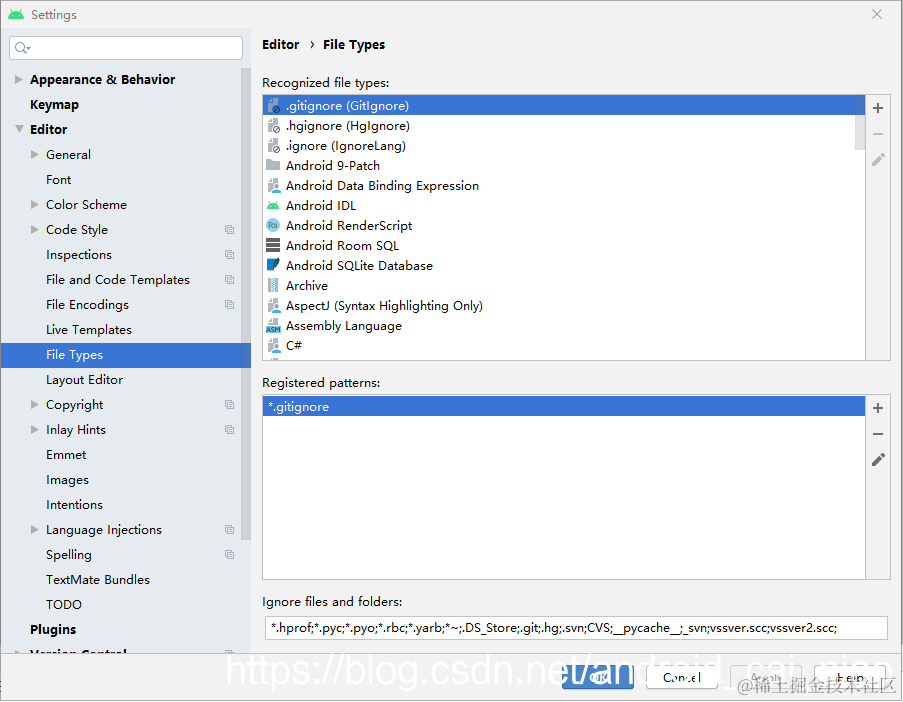Click the .gitignore file type icon
The height and width of the screenshot is (702, 903).
click(274, 105)
